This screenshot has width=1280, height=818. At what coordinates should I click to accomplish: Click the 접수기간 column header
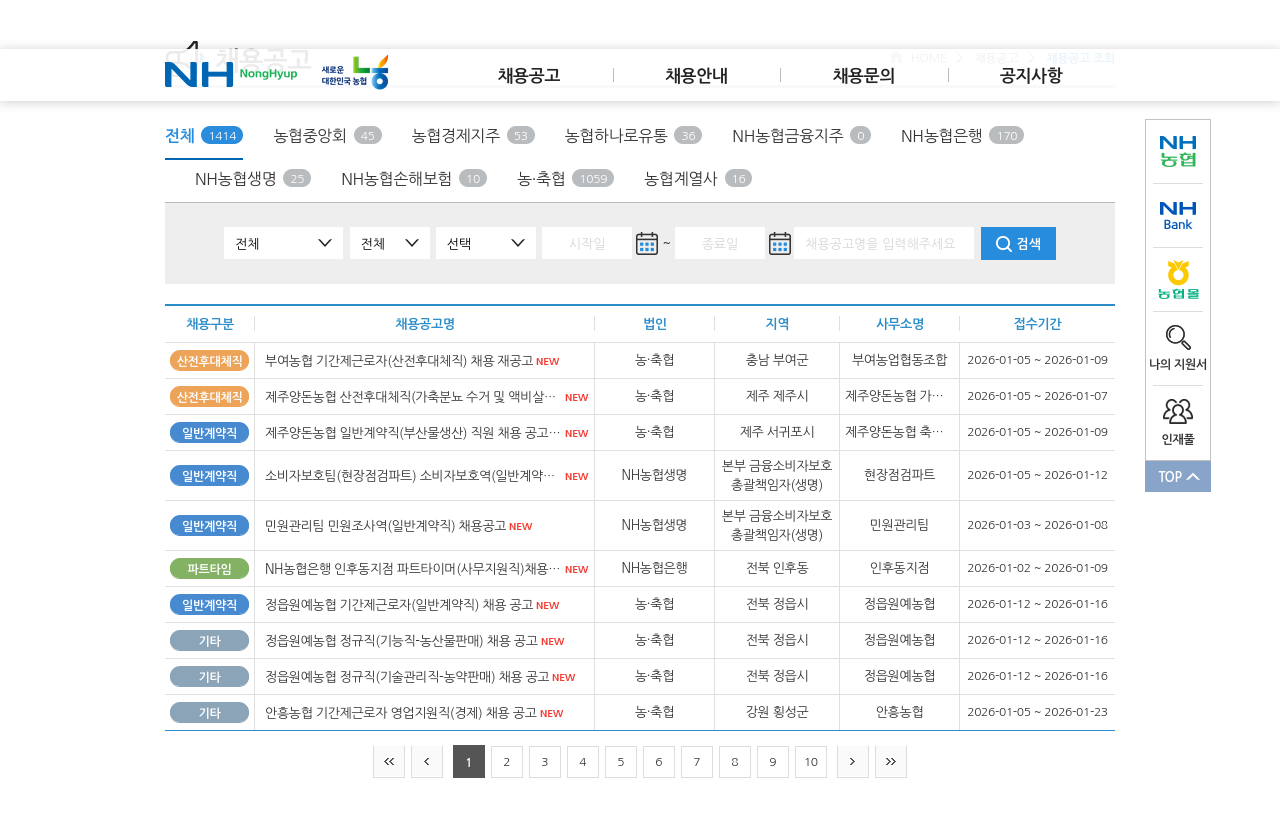click(1037, 323)
